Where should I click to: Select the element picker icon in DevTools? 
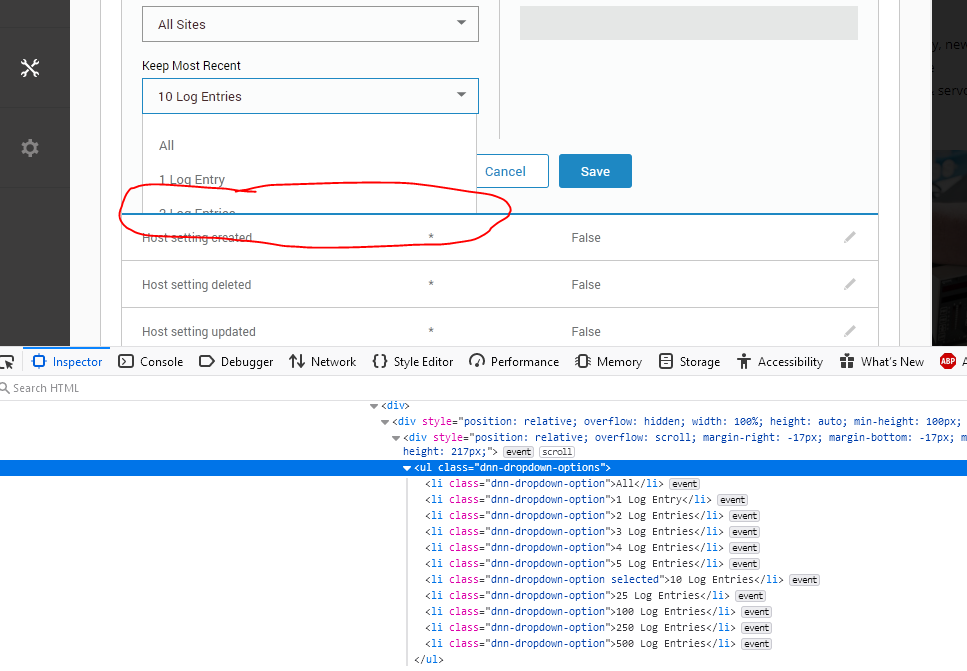(8, 361)
